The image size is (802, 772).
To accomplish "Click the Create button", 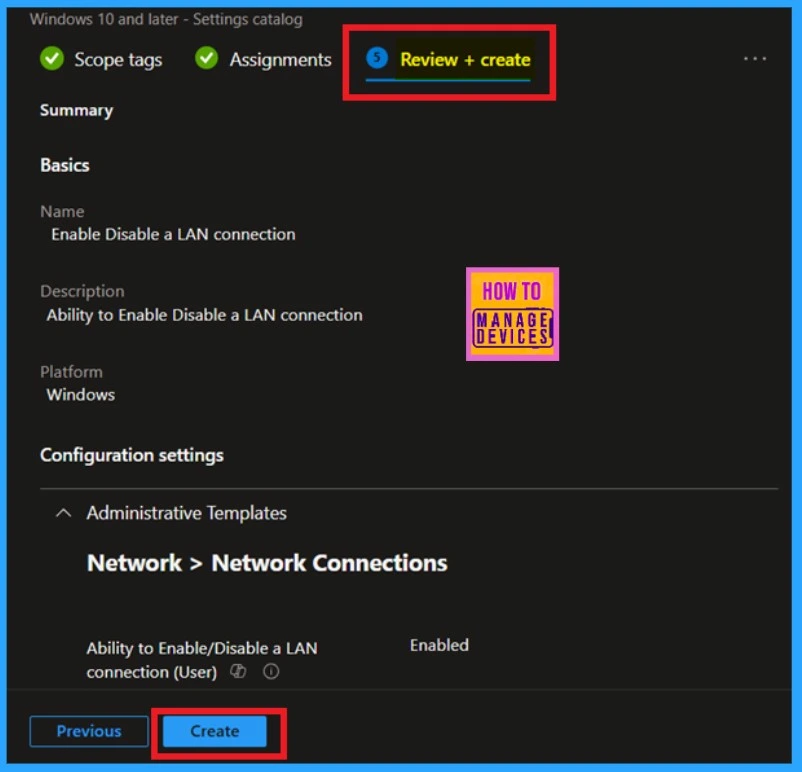I will [215, 731].
